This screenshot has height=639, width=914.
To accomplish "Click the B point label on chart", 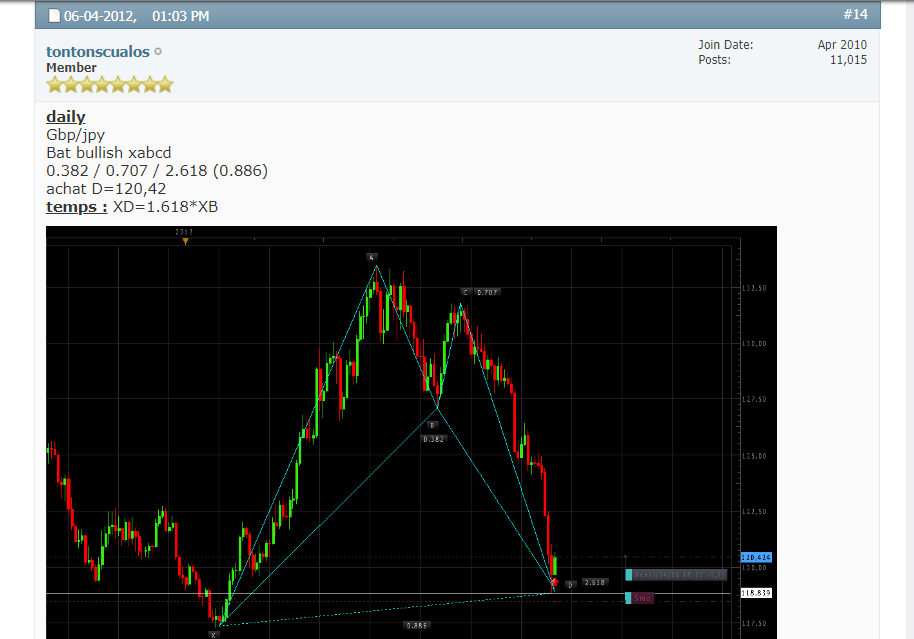I will tap(433, 425).
